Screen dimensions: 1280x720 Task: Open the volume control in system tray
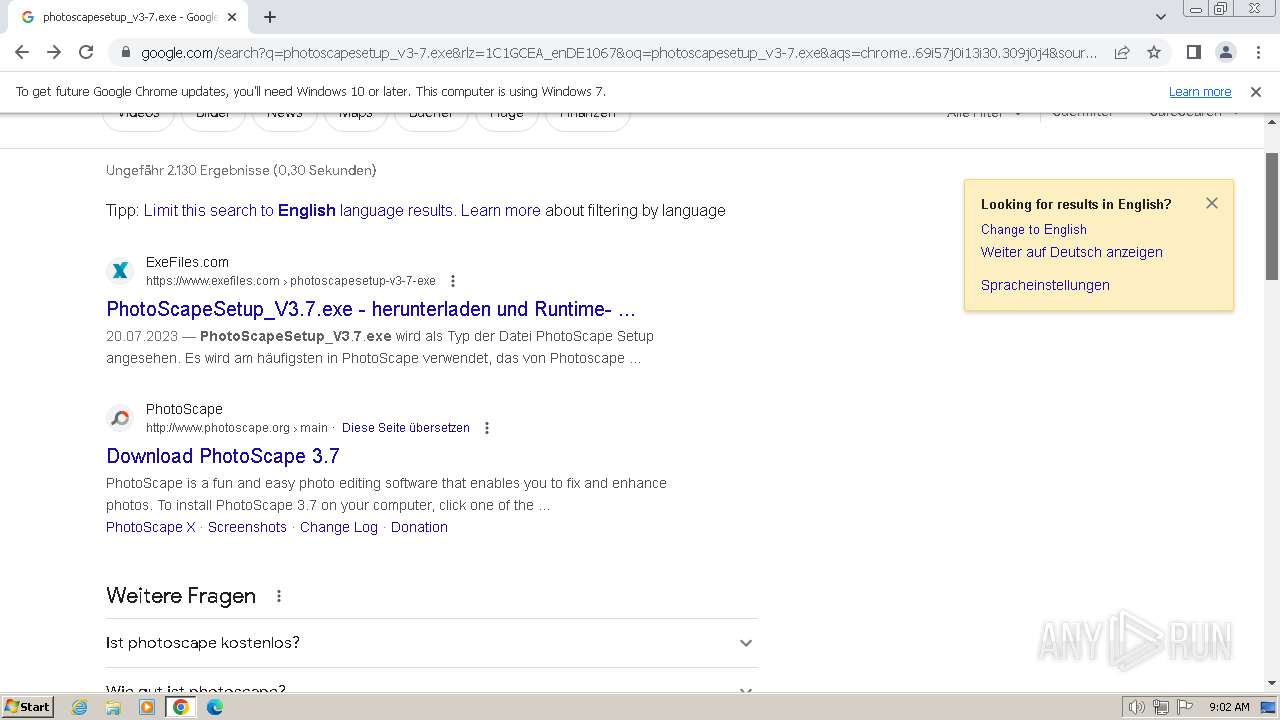pos(1136,707)
